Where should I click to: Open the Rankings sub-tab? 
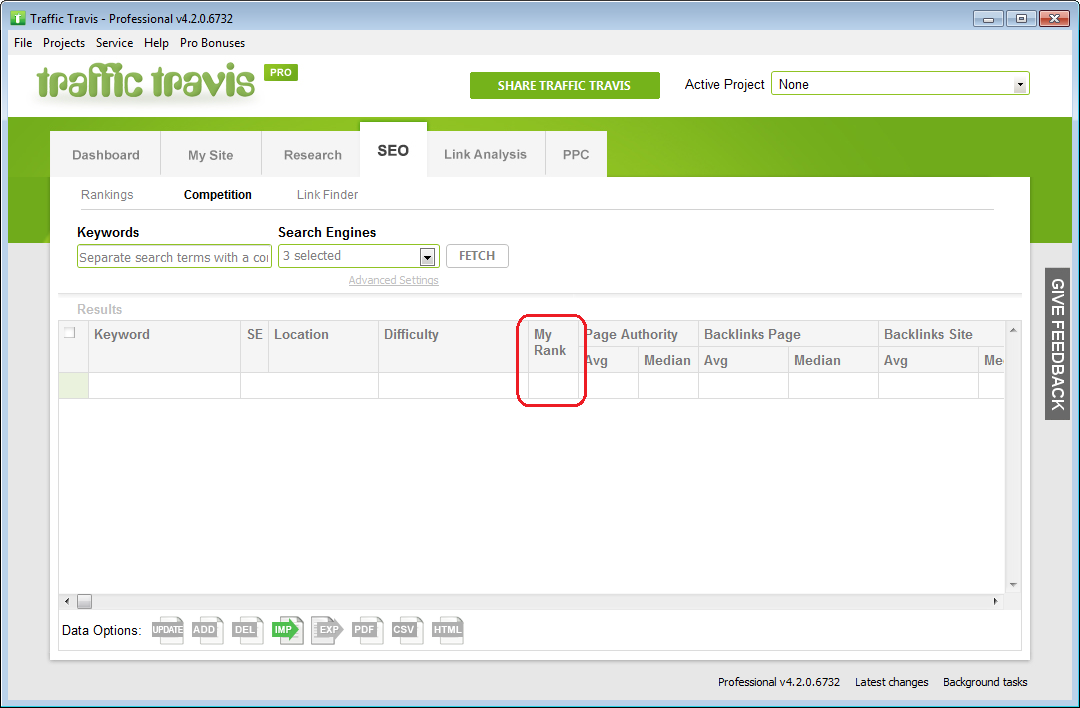107,195
